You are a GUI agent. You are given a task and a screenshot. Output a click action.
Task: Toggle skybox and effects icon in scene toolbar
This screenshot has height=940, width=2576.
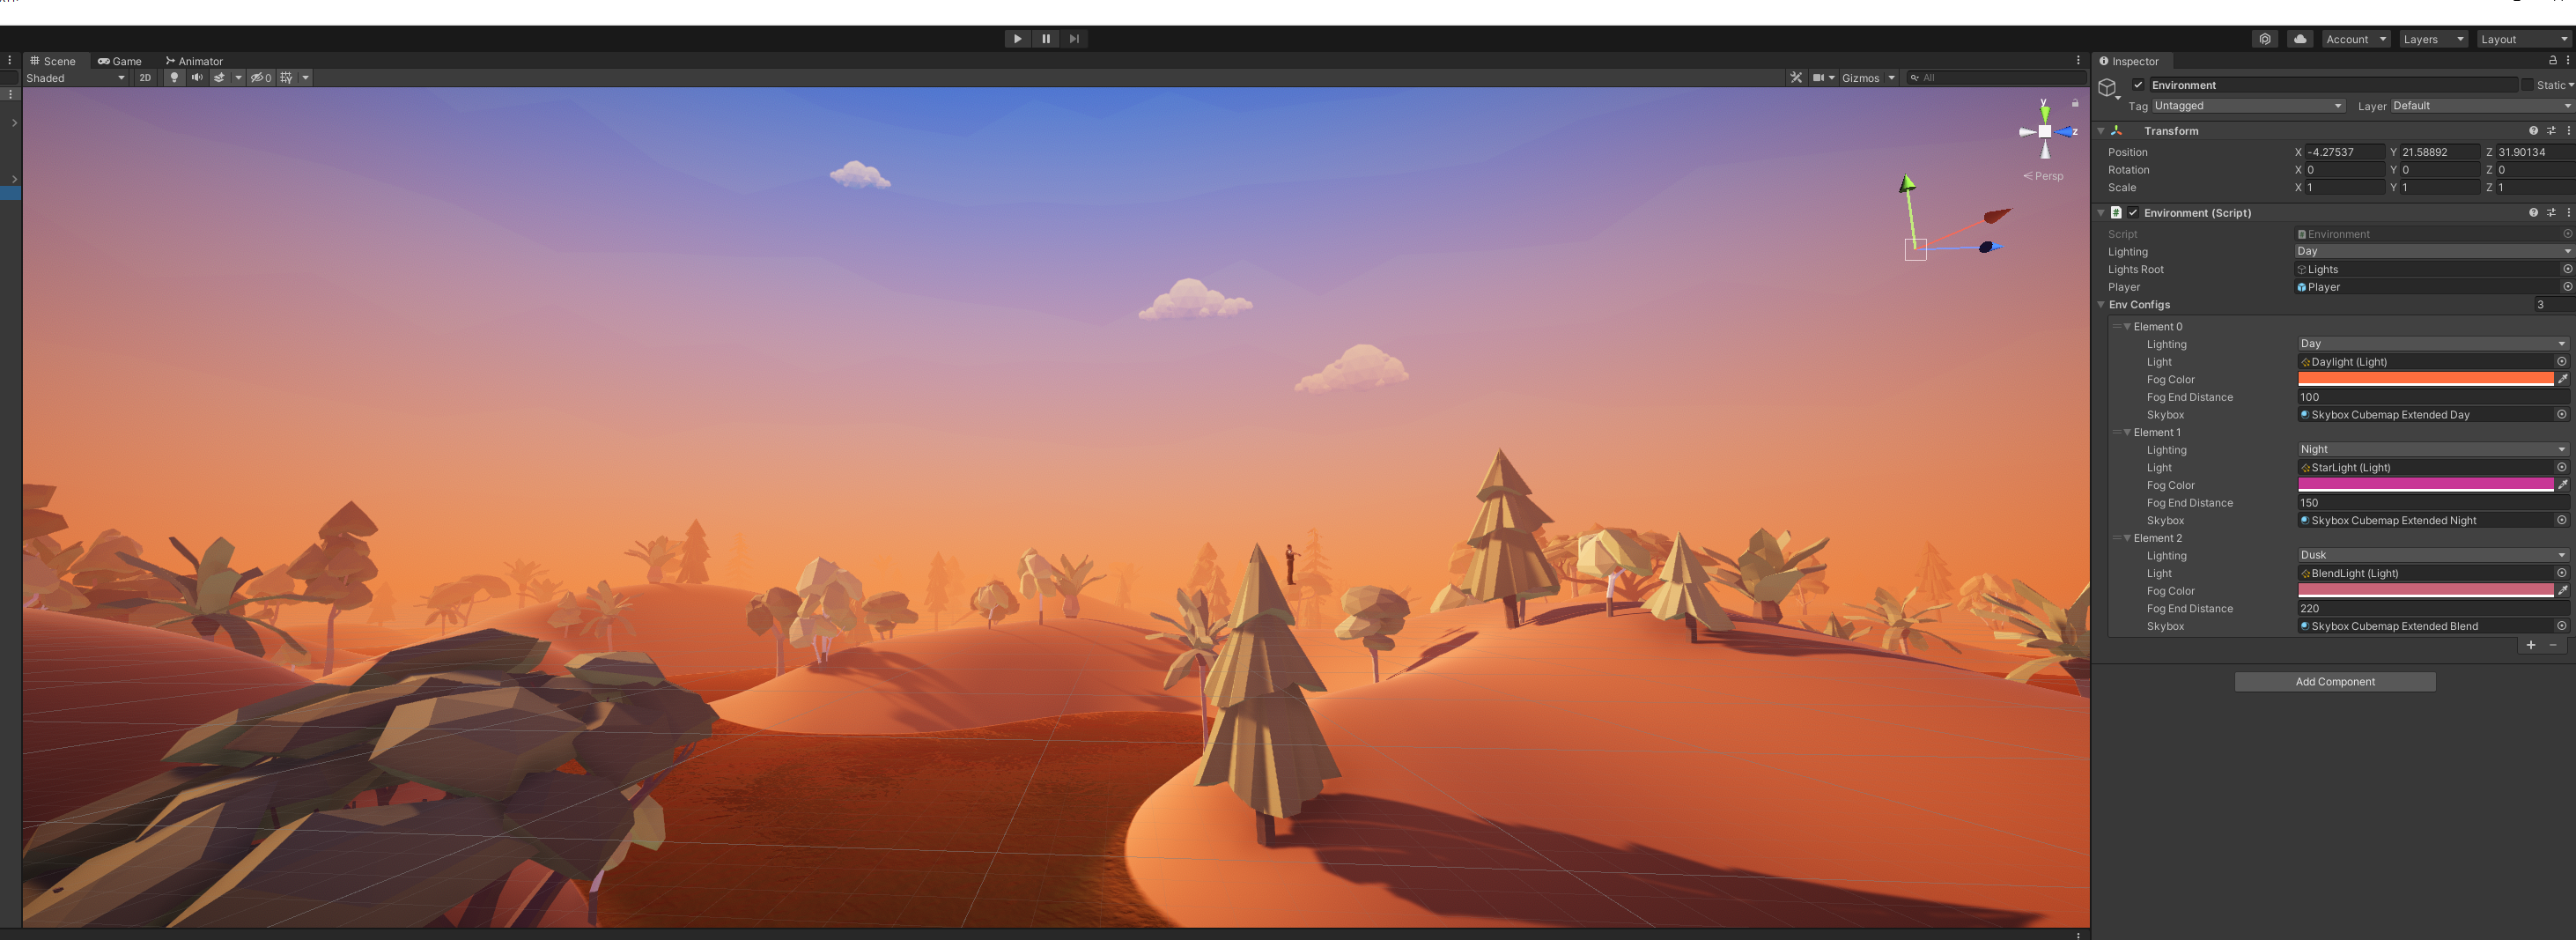(x=220, y=78)
